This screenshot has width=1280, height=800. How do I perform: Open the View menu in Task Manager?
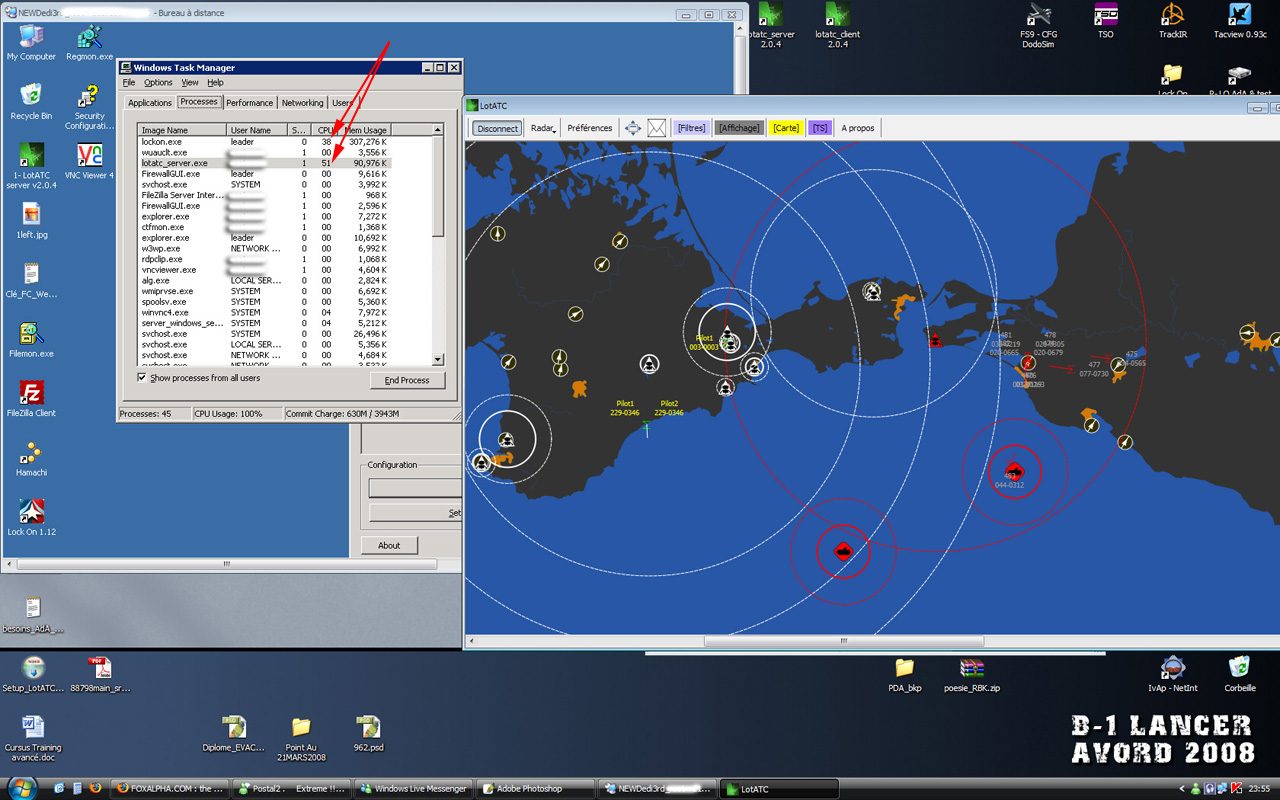(x=189, y=83)
